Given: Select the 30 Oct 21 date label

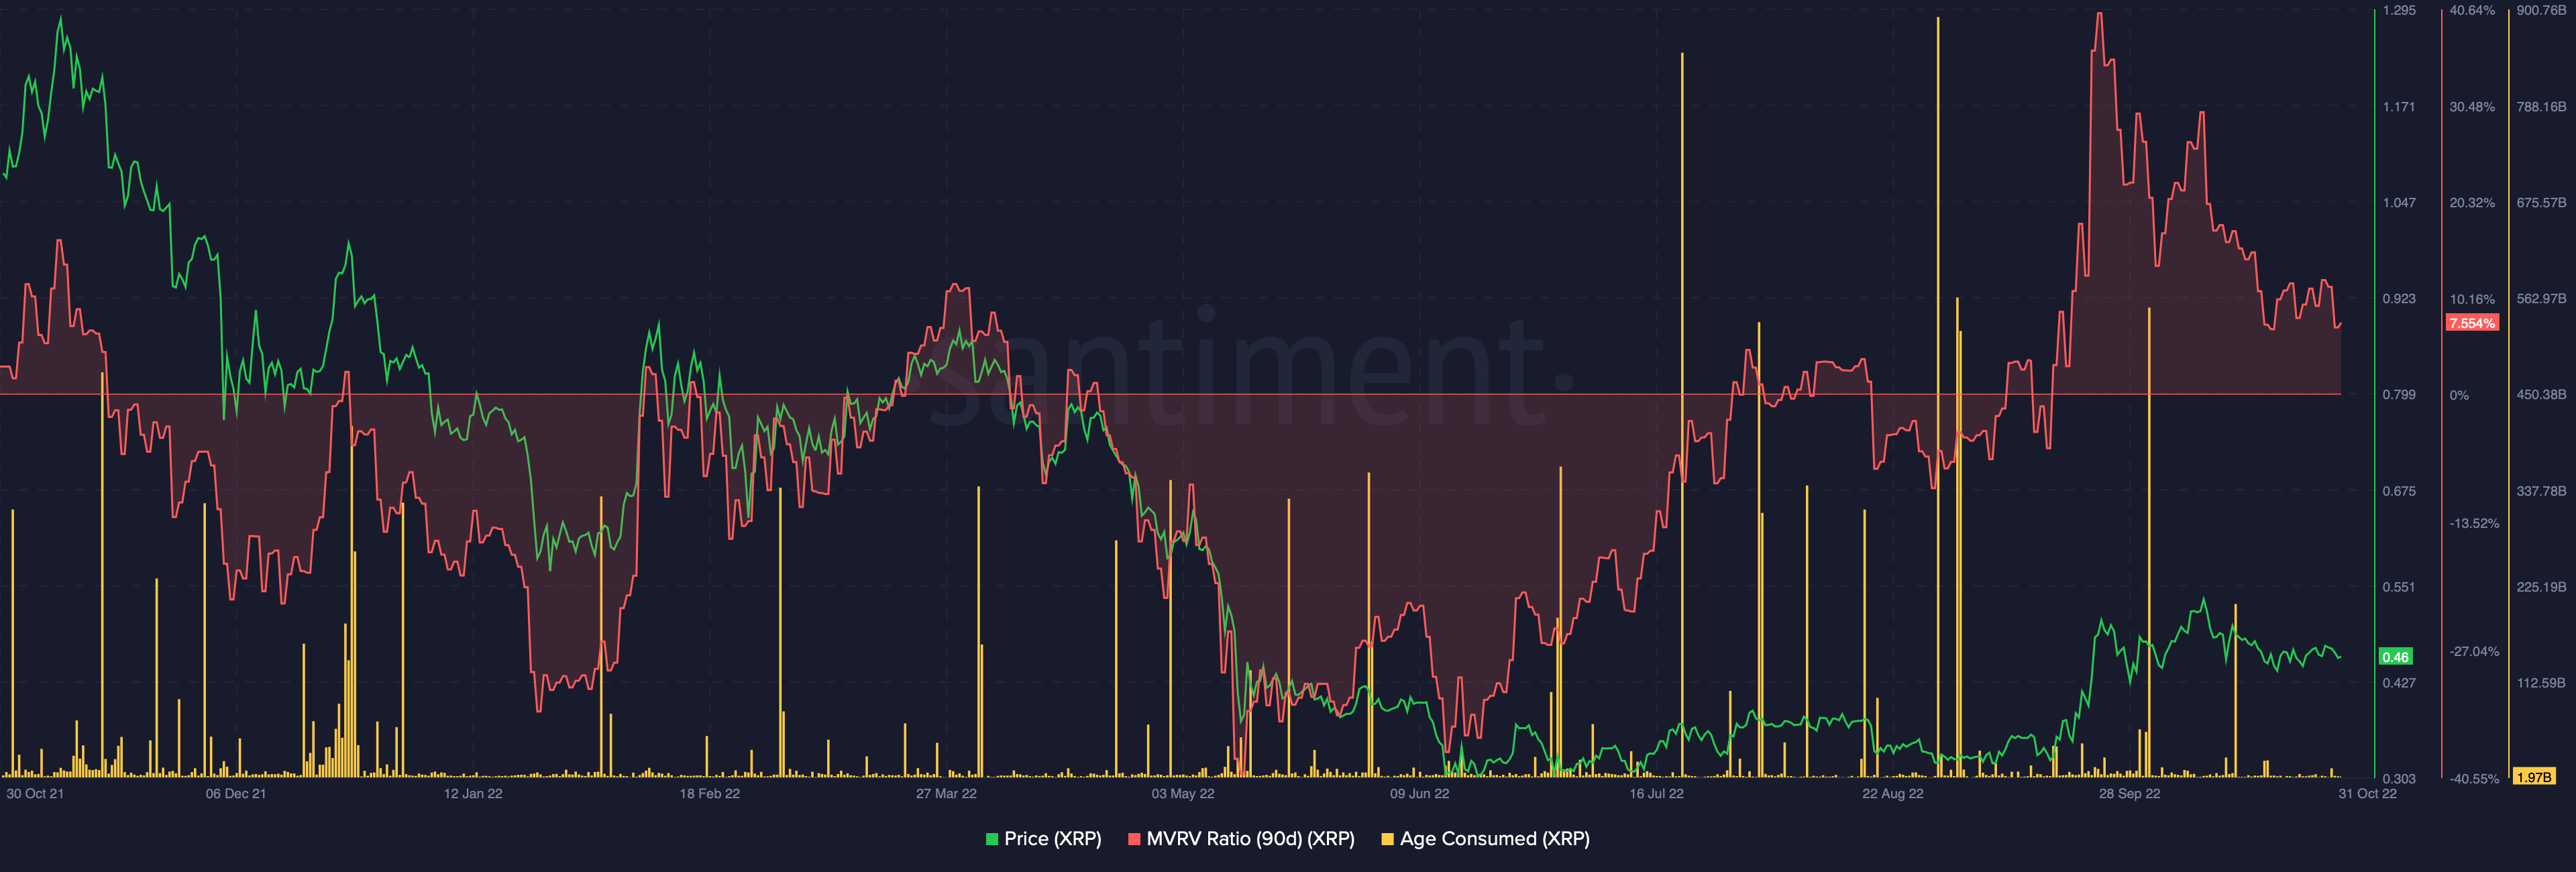Looking at the screenshot, I should 35,794.
